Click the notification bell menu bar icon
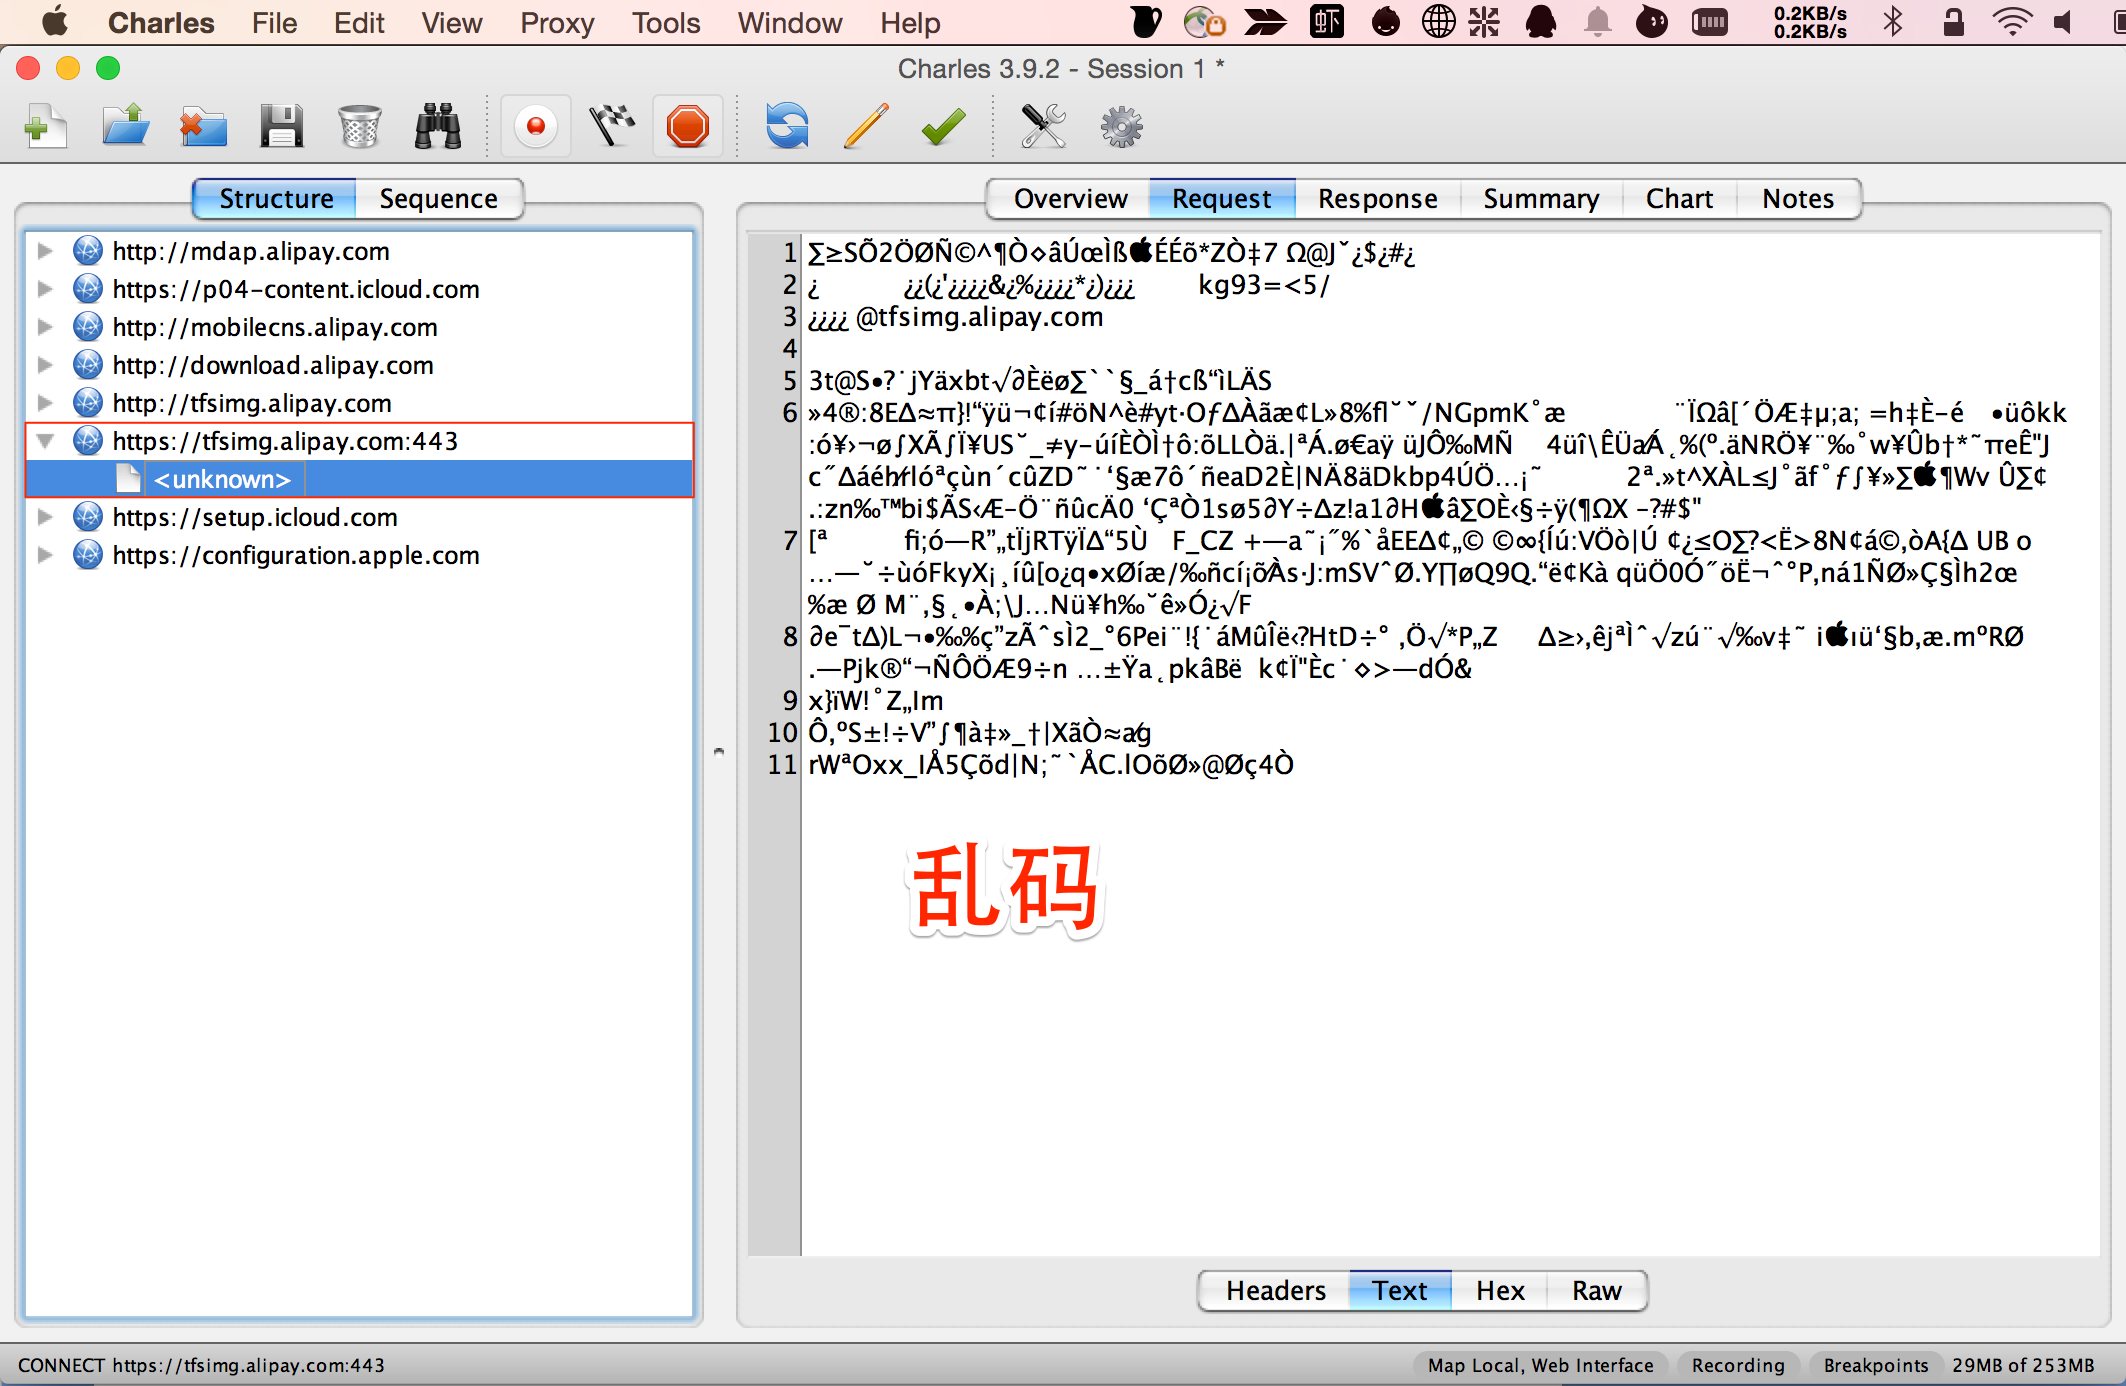The width and height of the screenshot is (2126, 1386). pos(1597,22)
